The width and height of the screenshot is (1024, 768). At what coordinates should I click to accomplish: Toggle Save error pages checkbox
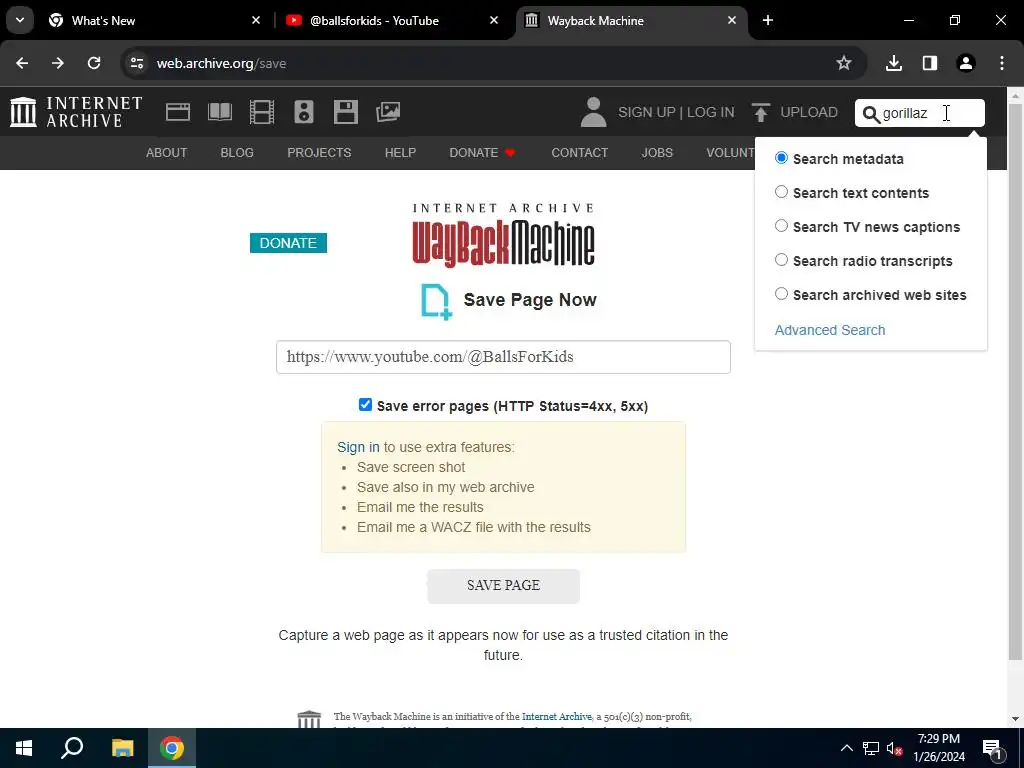tap(365, 405)
